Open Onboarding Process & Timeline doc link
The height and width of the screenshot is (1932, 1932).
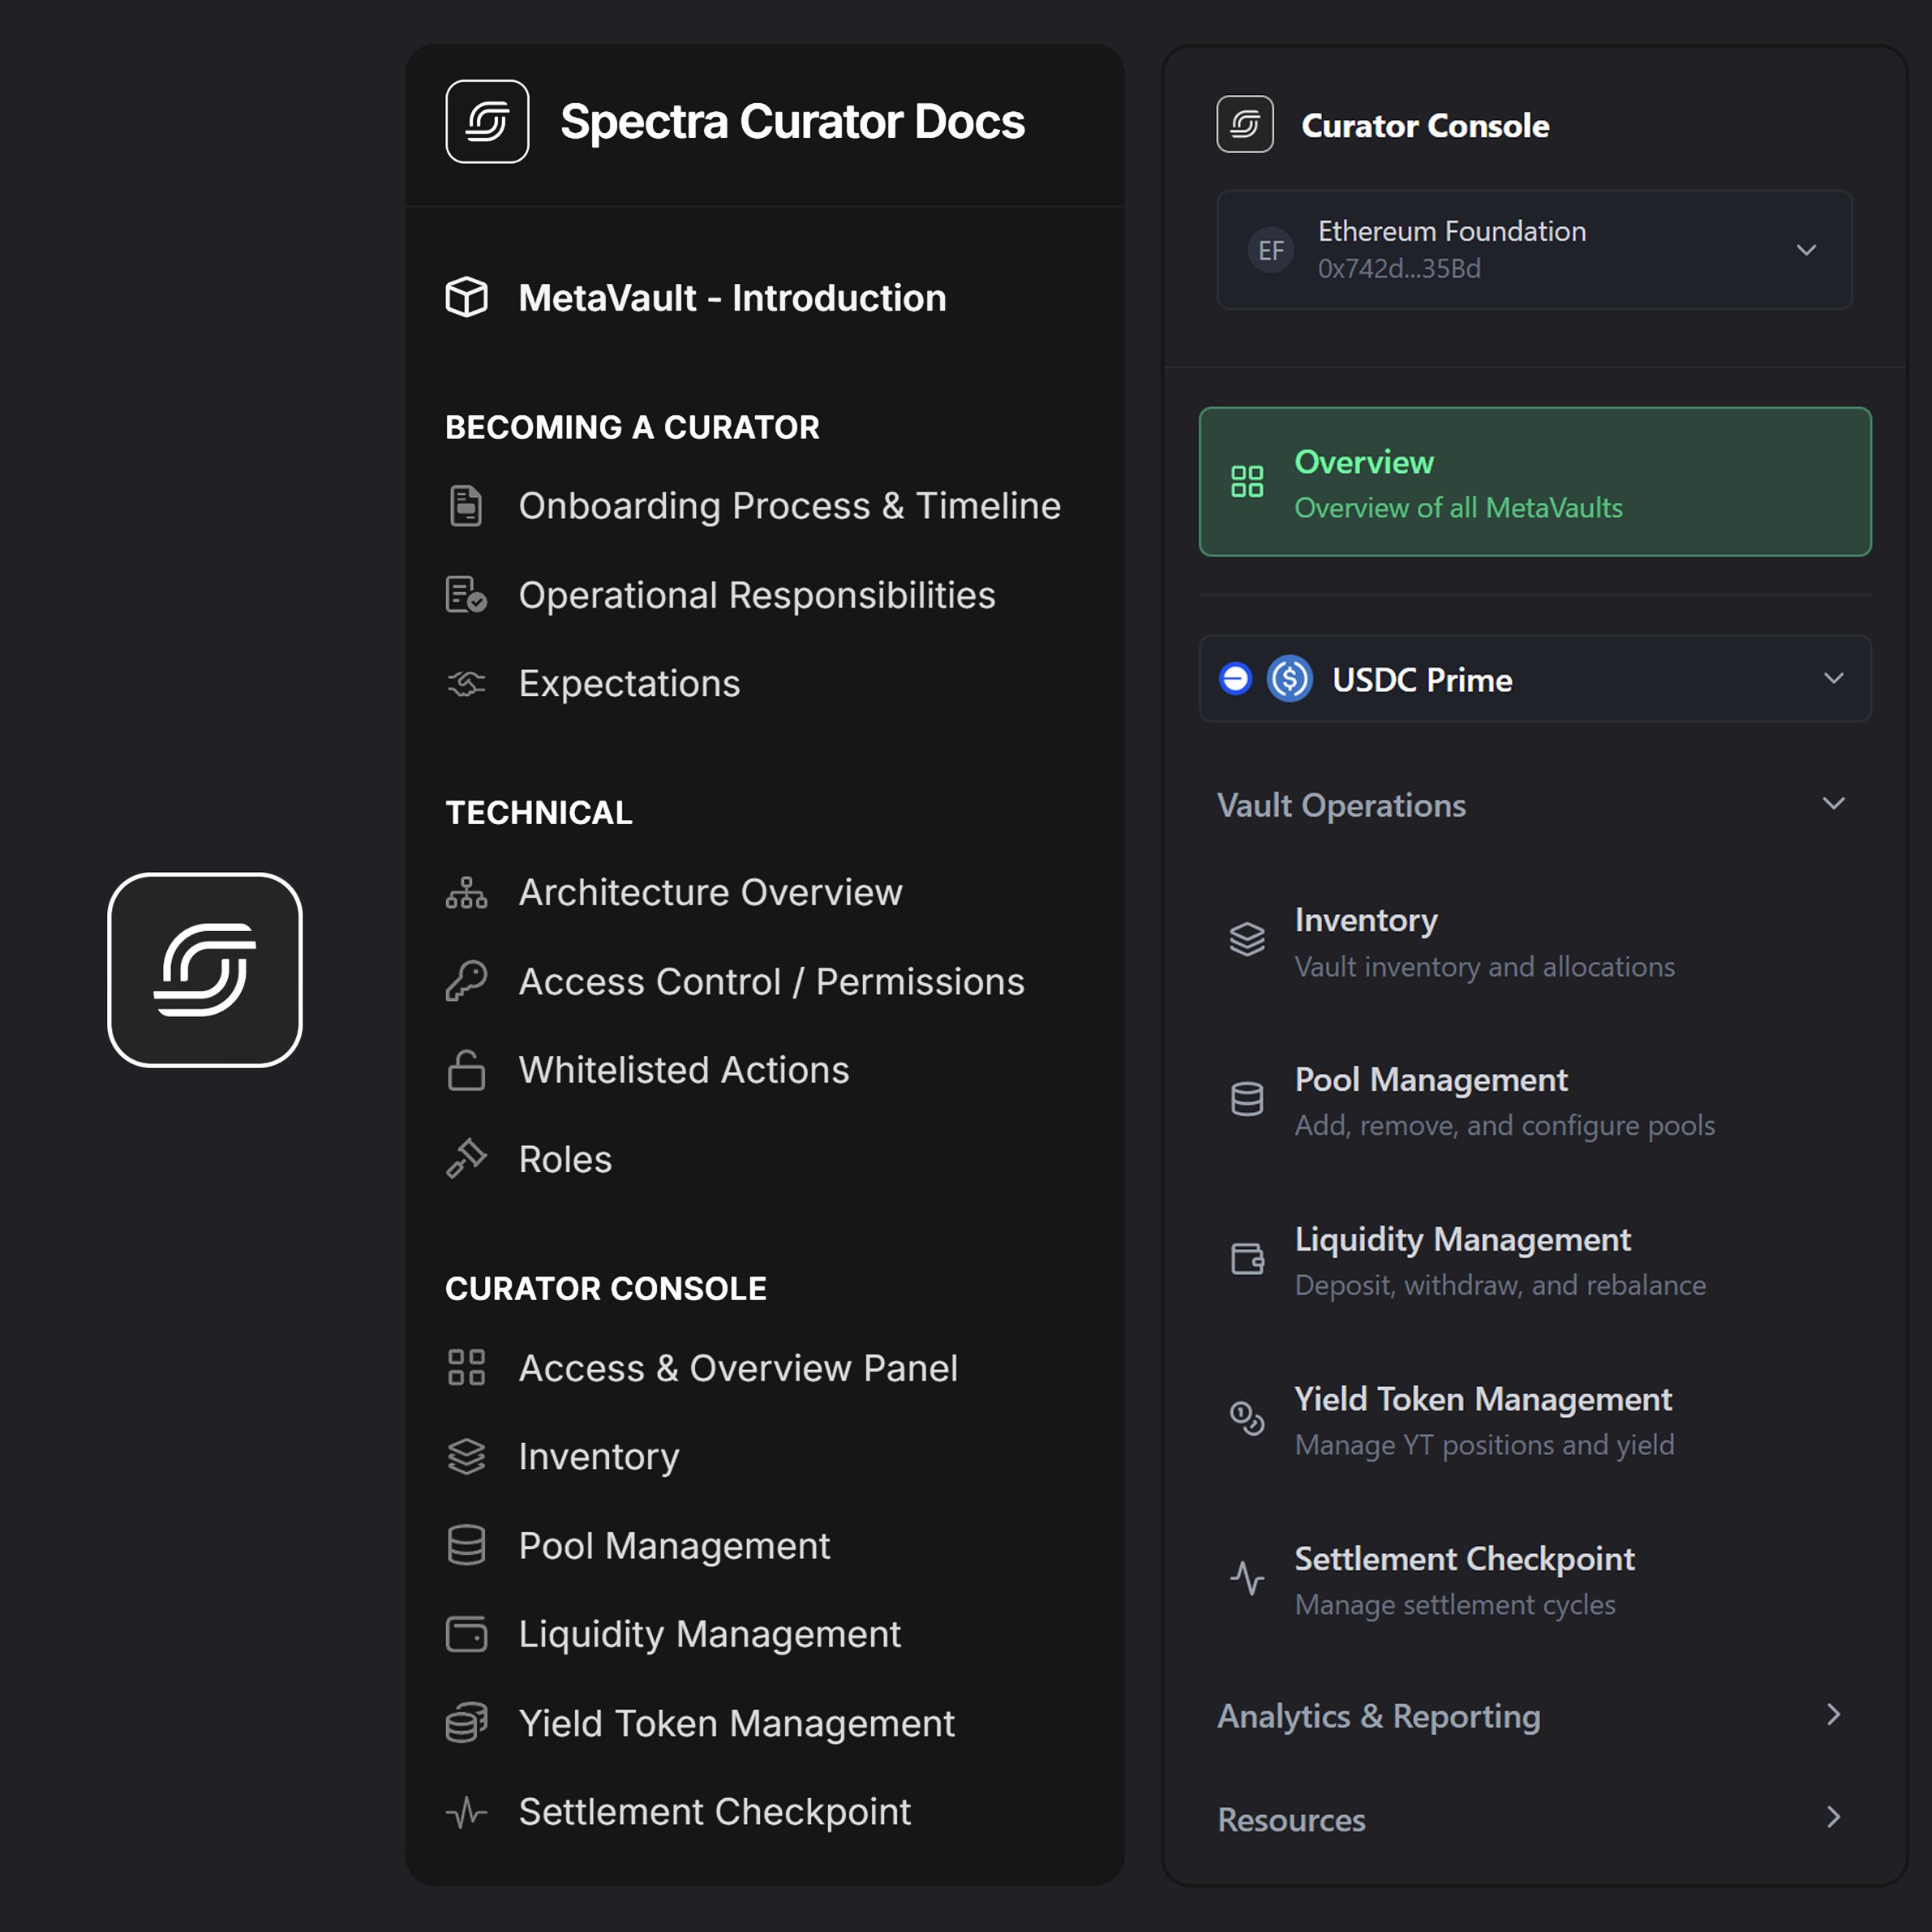click(x=789, y=506)
